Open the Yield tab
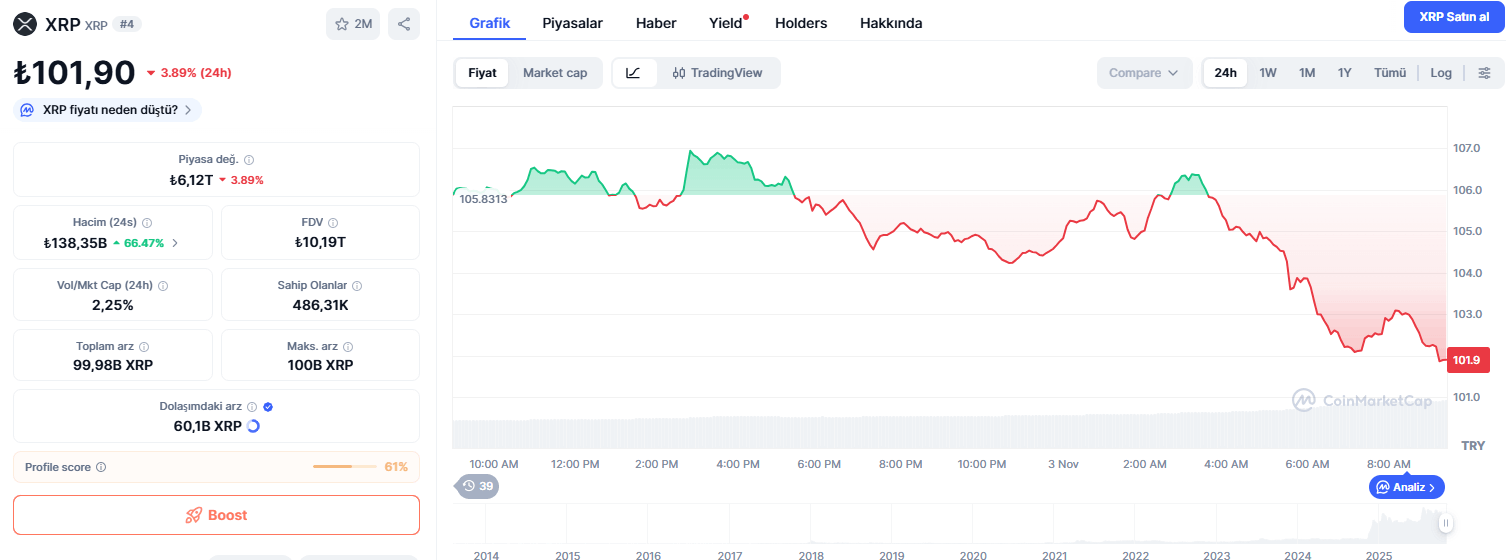The image size is (1506, 560). pos(727,23)
